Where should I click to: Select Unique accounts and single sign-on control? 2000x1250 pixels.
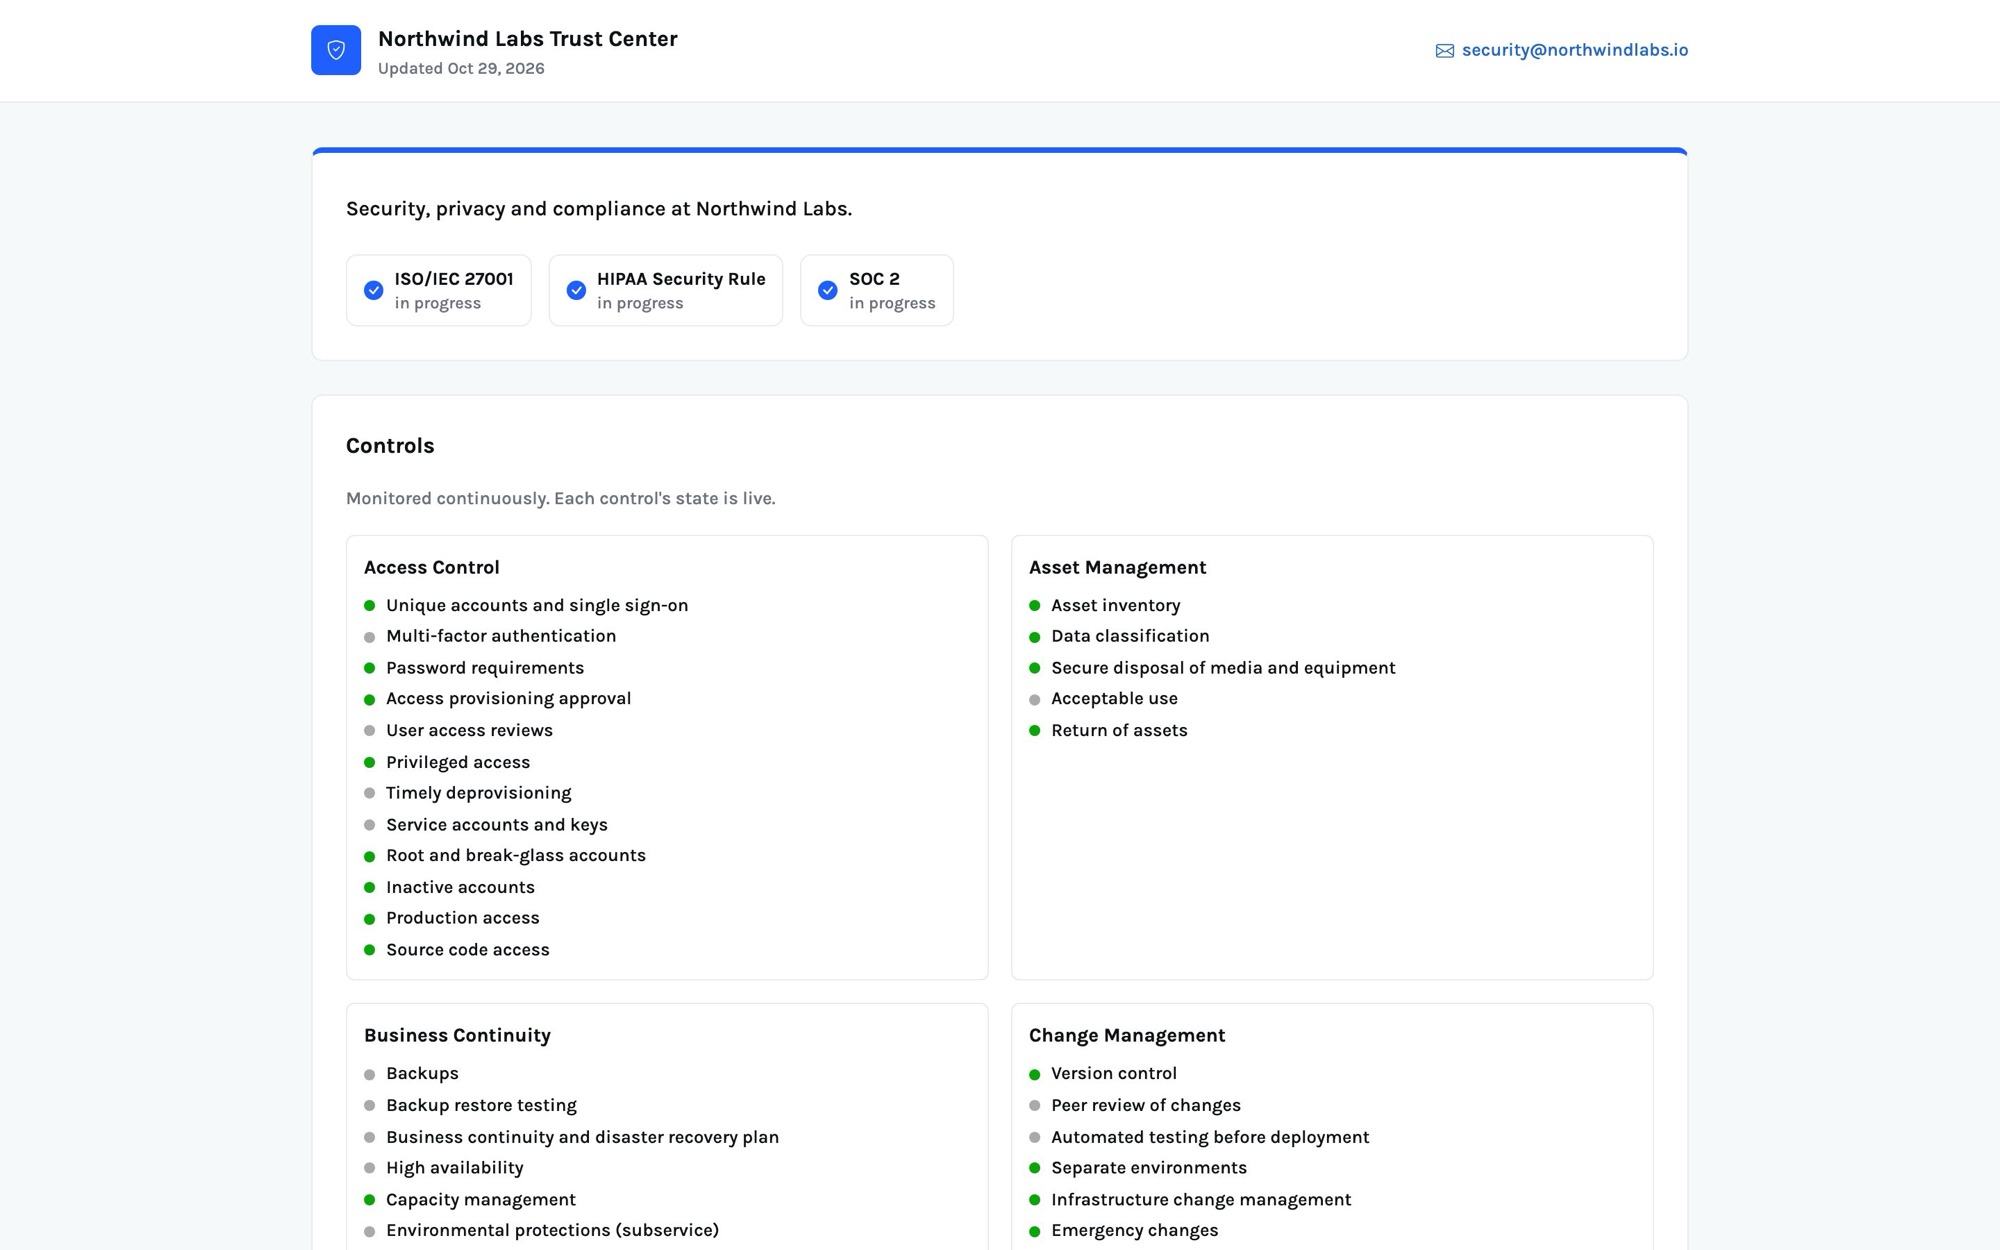coord(537,605)
